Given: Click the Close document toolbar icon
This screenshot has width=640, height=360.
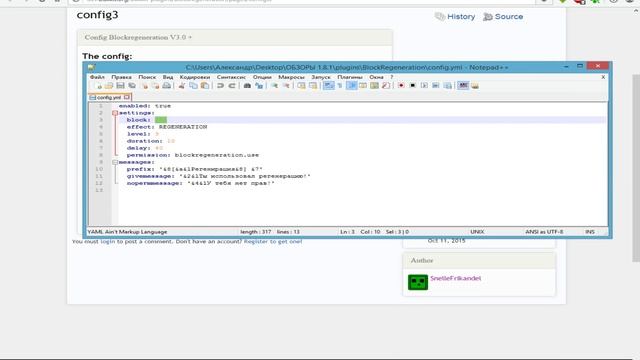Looking at the screenshot, I should pos(144,86).
